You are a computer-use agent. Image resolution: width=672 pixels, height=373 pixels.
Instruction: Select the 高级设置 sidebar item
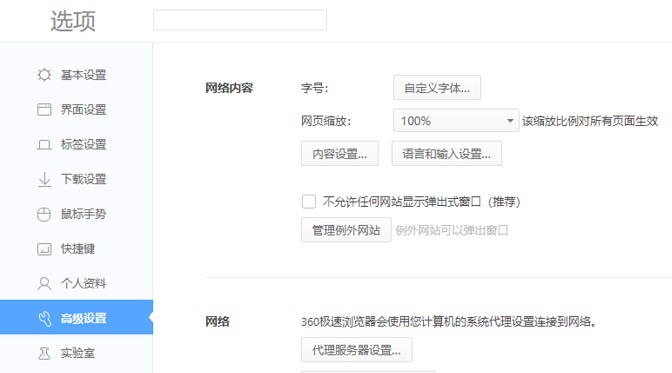[76, 317]
